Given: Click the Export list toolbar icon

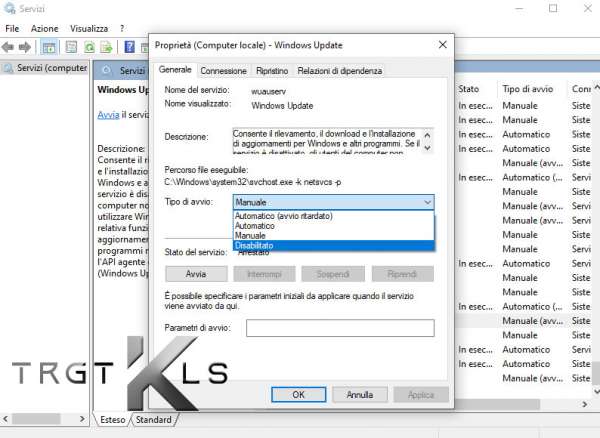Looking at the screenshot, I should point(107,47).
